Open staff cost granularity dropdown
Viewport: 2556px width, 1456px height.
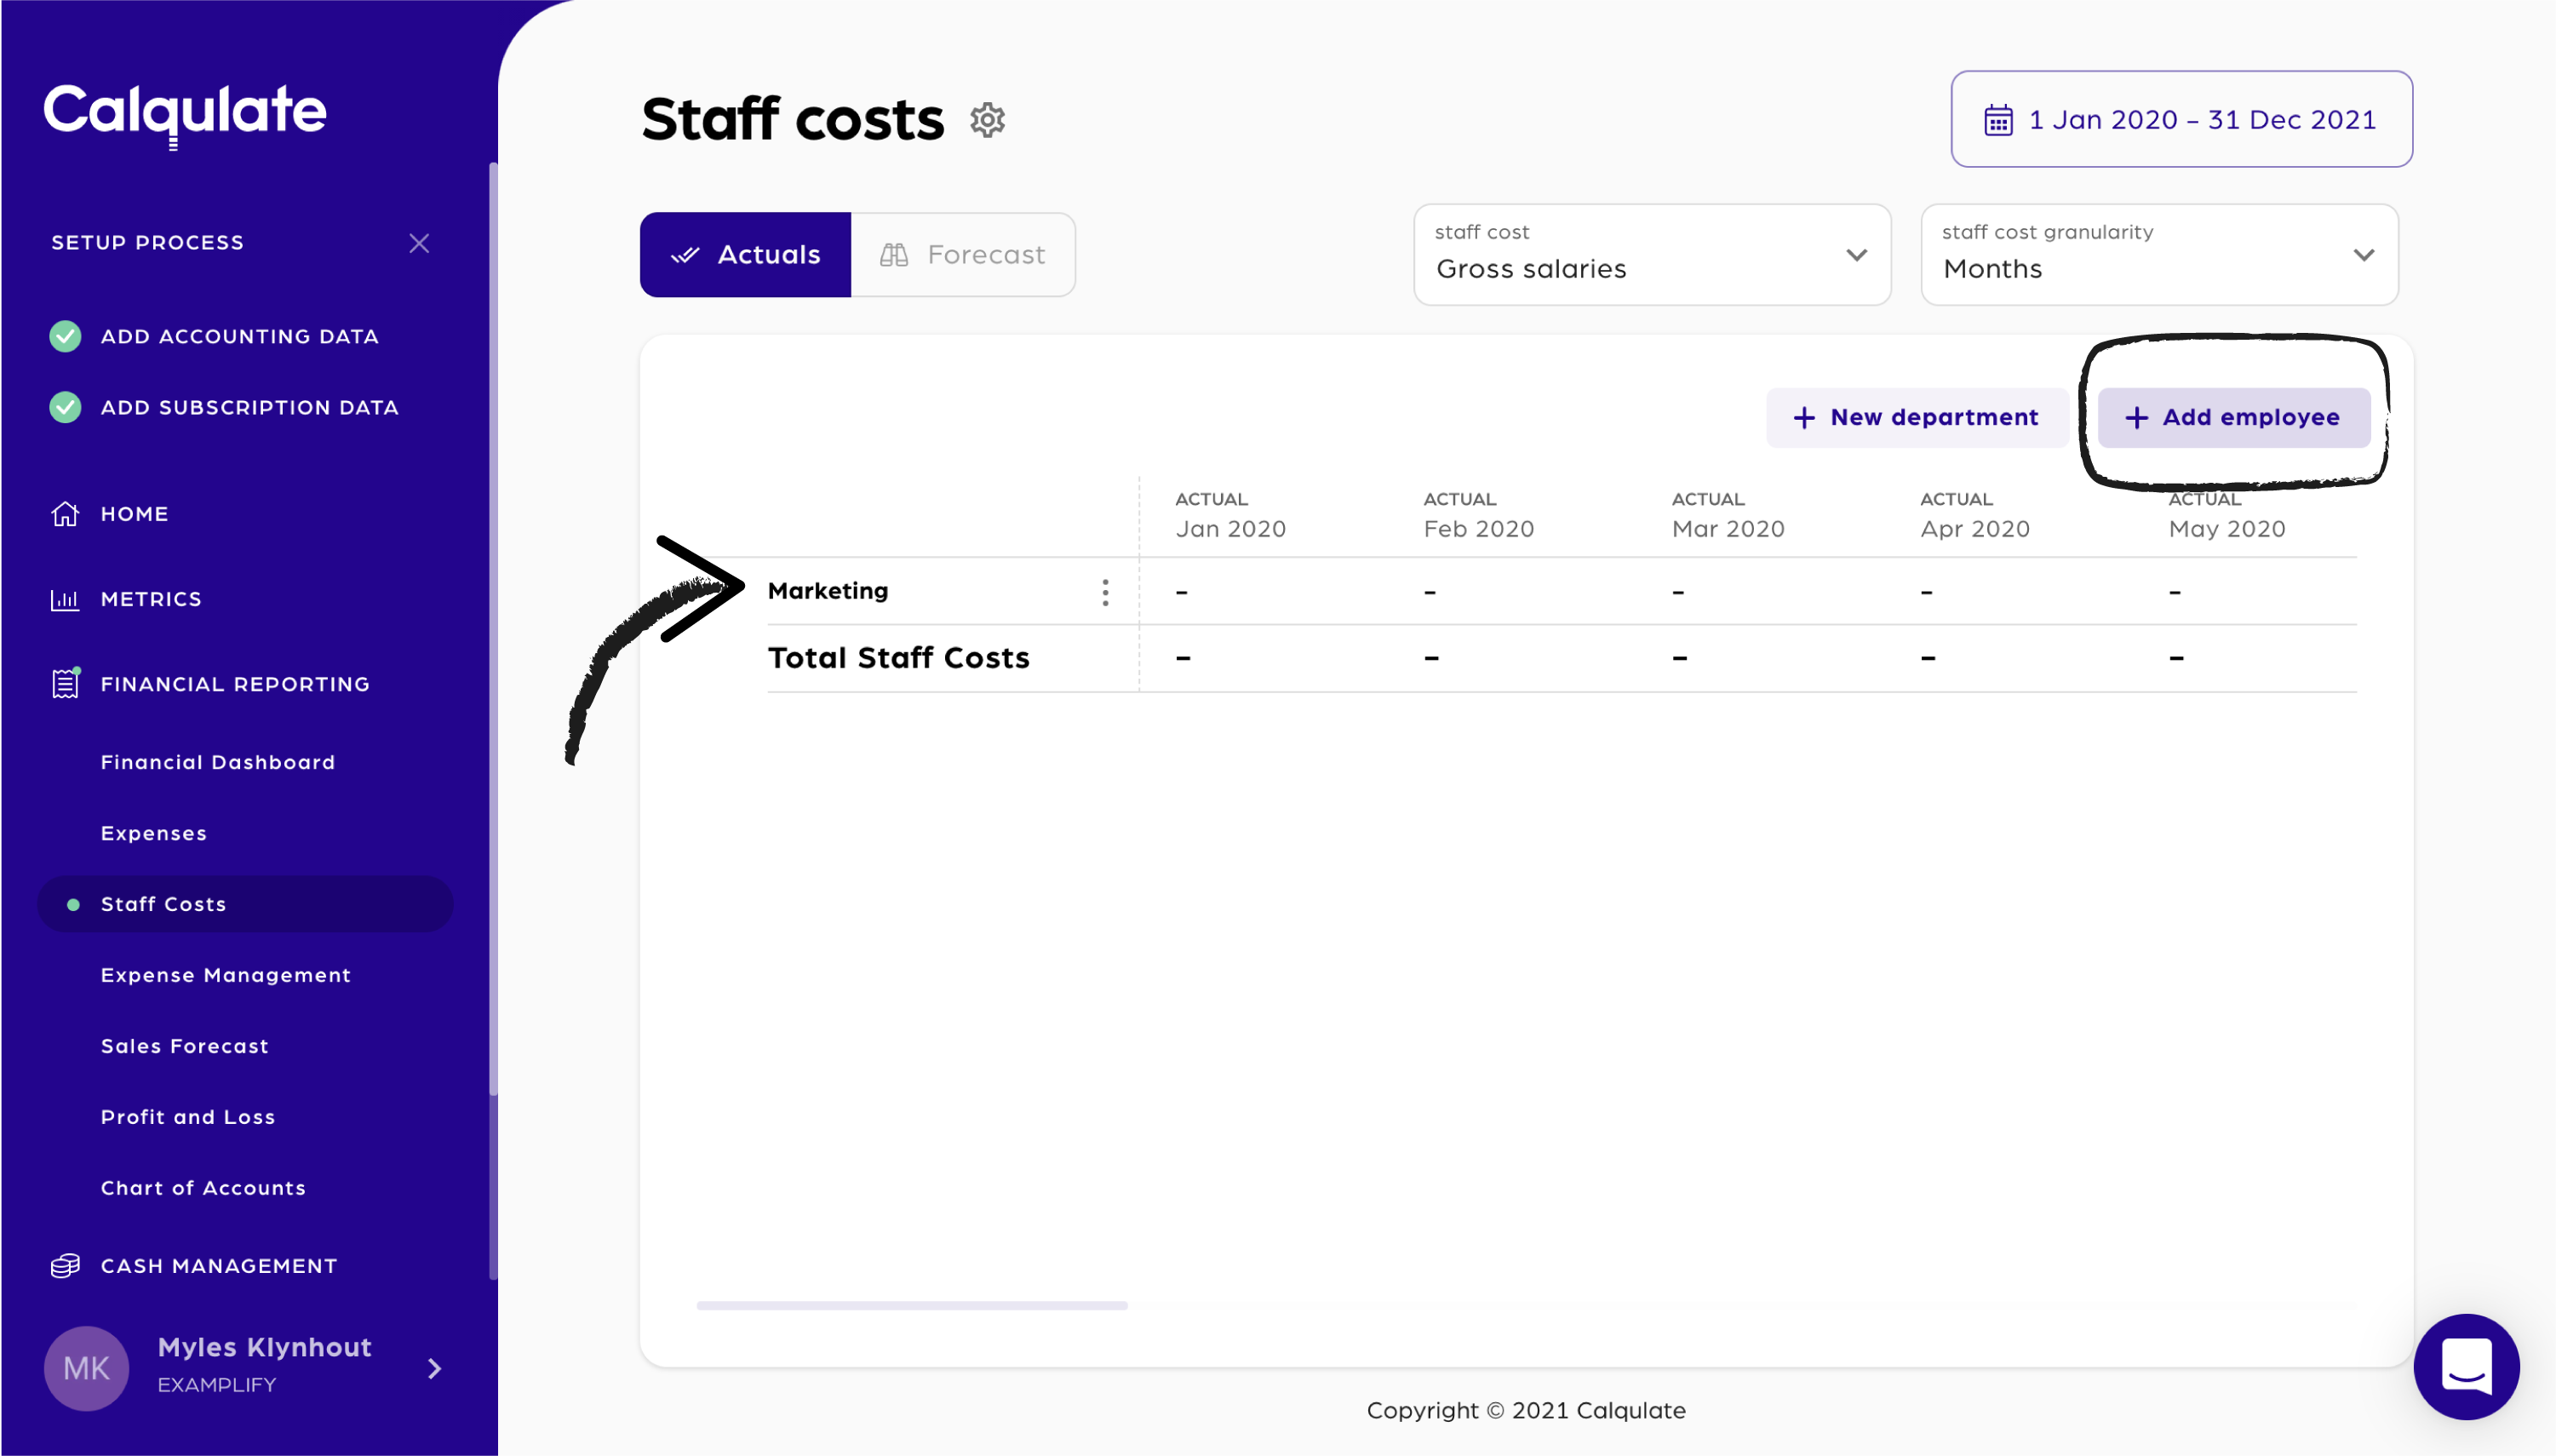point(2159,255)
